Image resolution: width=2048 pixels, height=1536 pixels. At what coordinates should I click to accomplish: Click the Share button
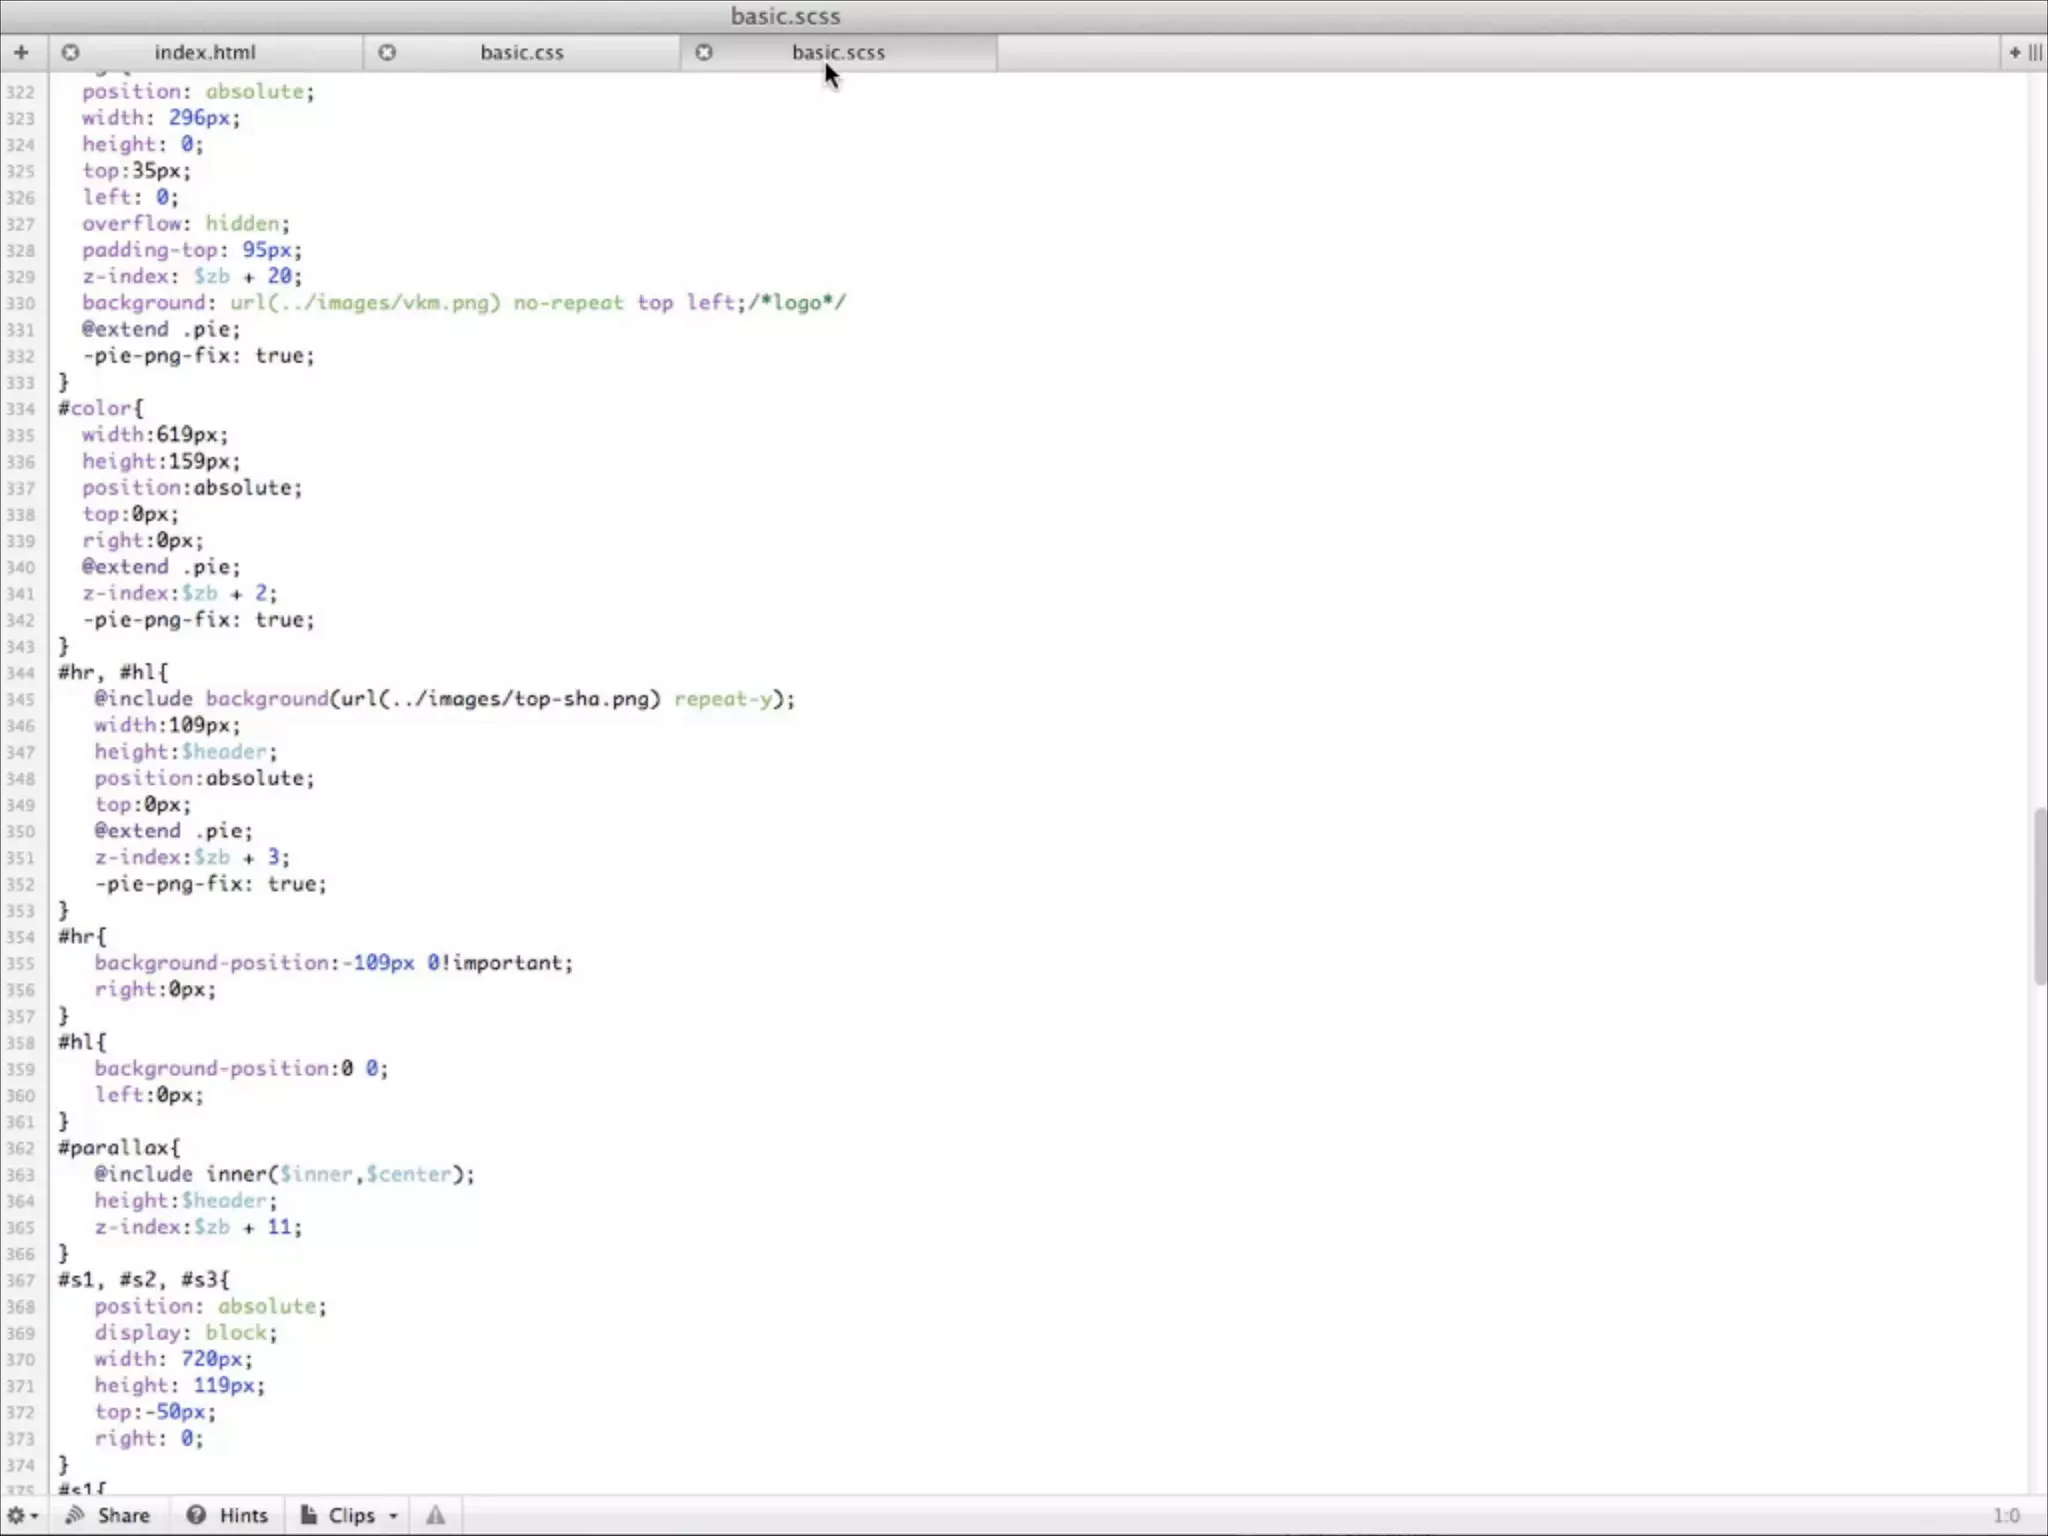coord(122,1515)
